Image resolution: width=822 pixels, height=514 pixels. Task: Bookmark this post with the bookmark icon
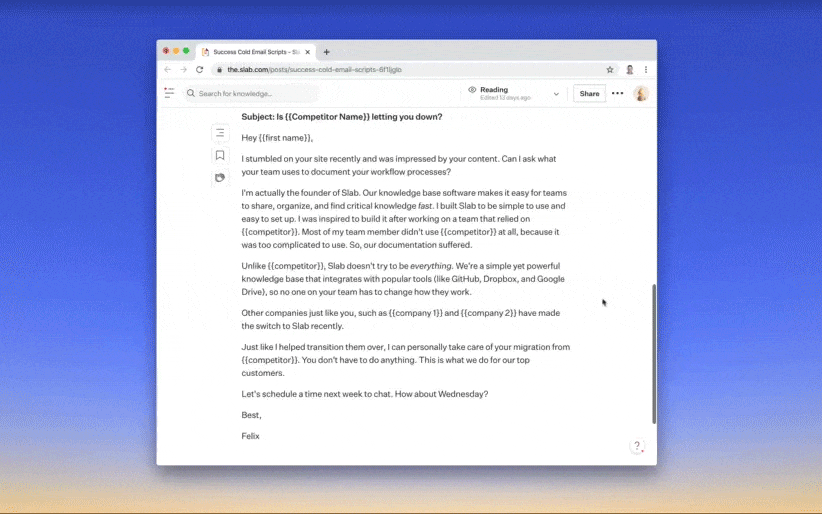[220, 155]
